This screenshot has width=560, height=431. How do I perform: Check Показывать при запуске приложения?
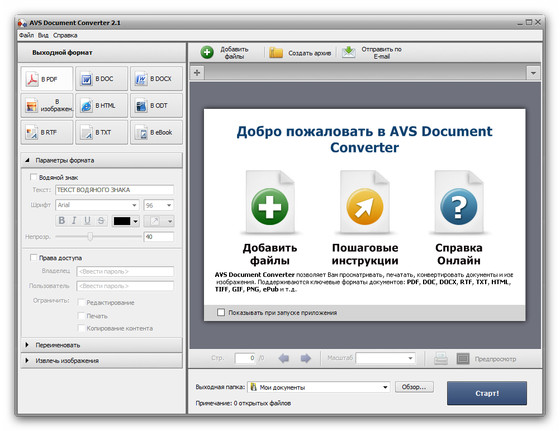(221, 312)
